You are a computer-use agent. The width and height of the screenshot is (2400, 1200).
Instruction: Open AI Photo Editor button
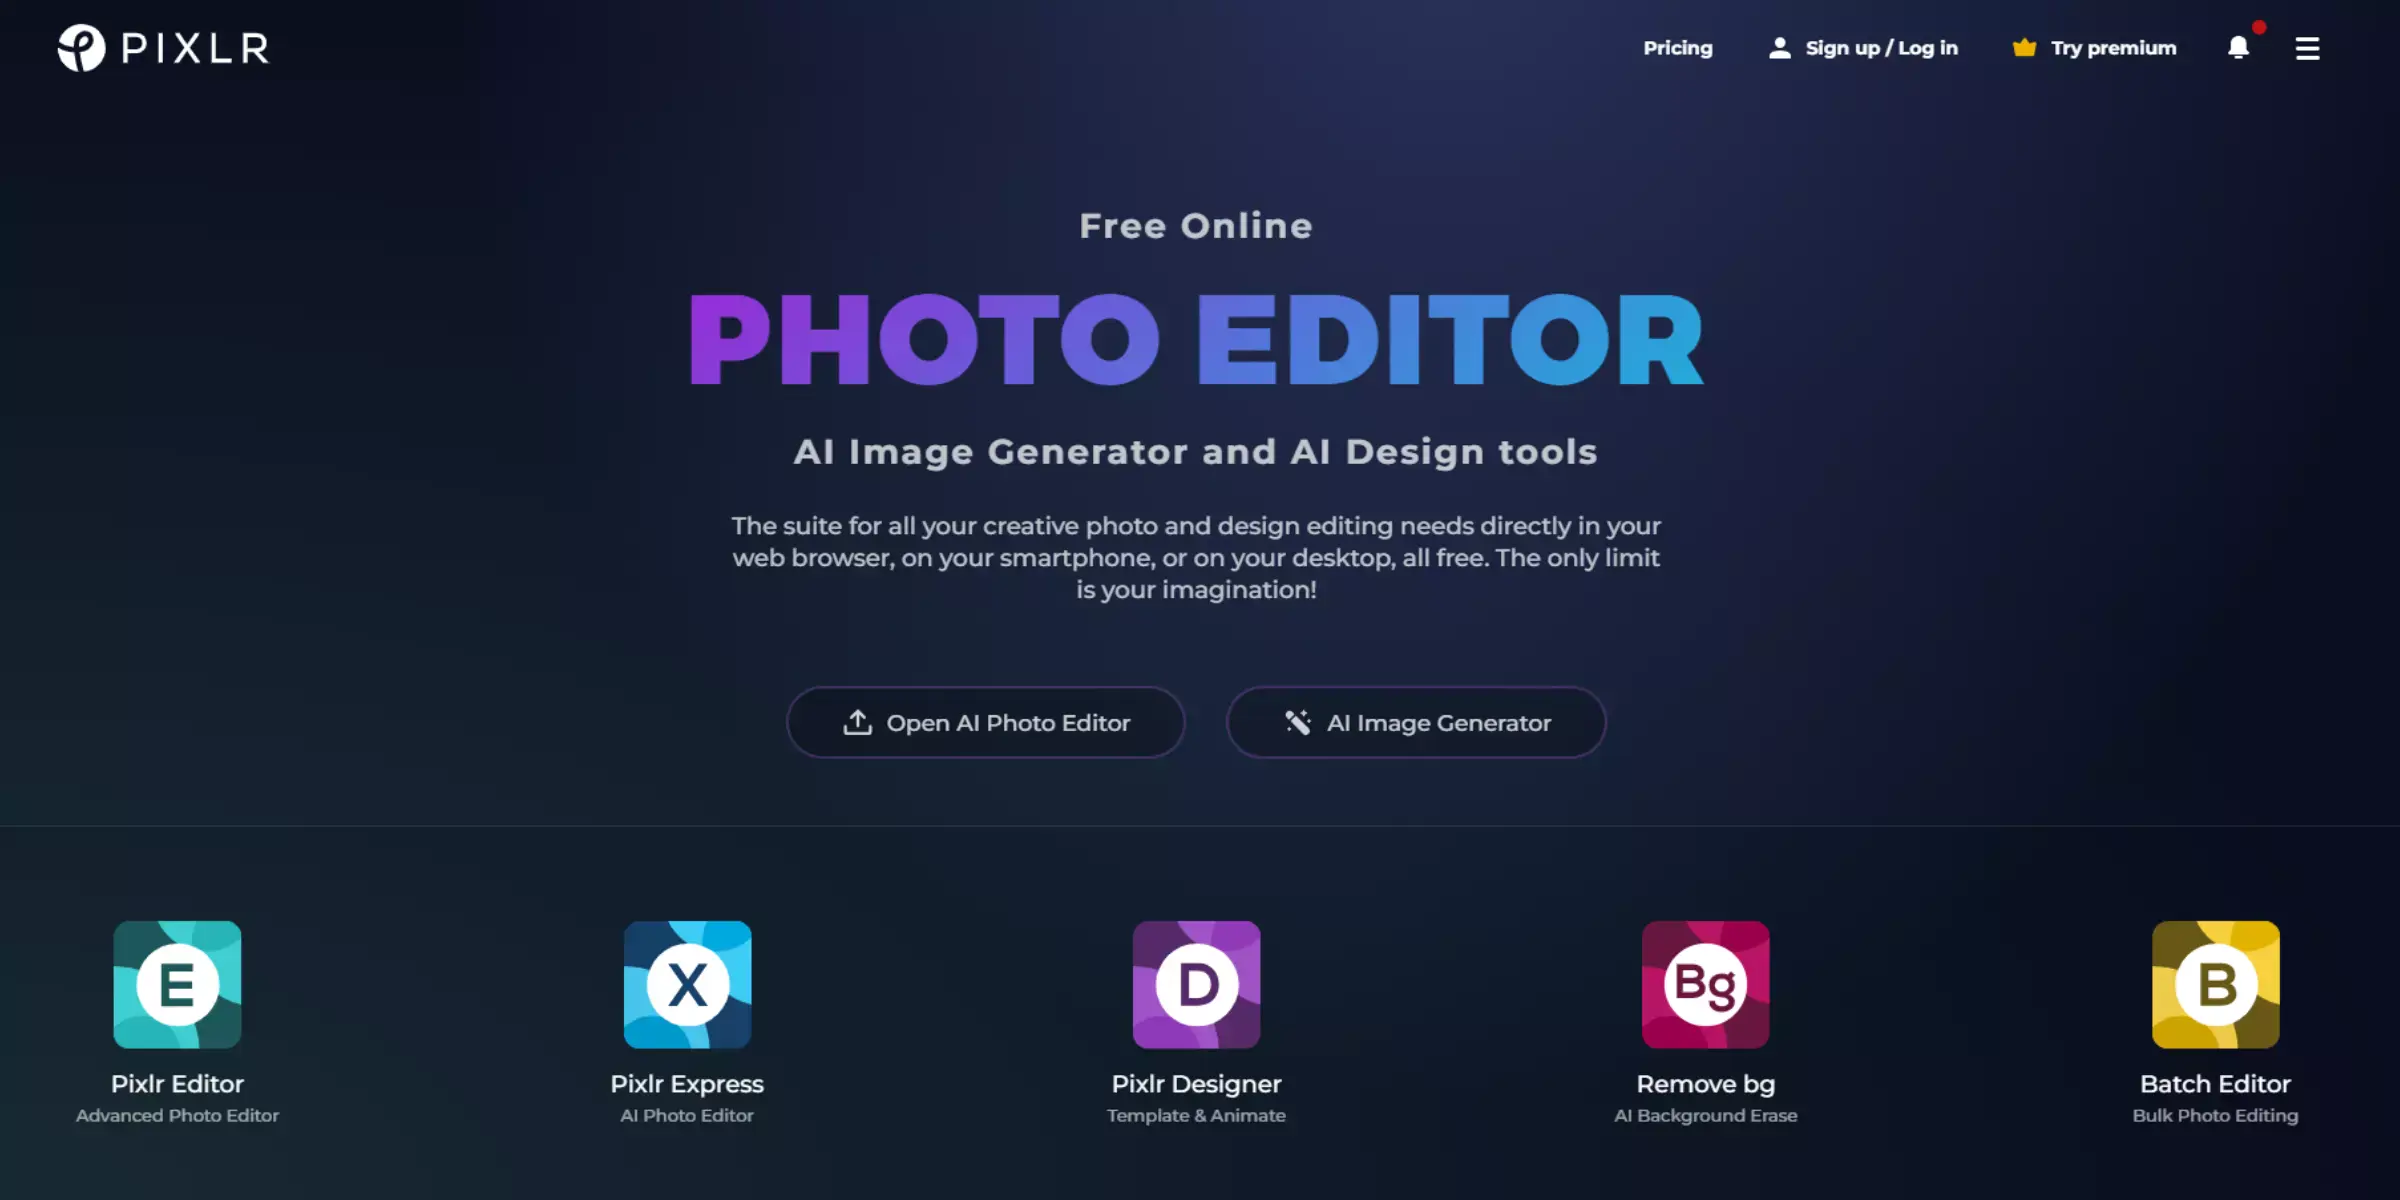click(x=987, y=722)
